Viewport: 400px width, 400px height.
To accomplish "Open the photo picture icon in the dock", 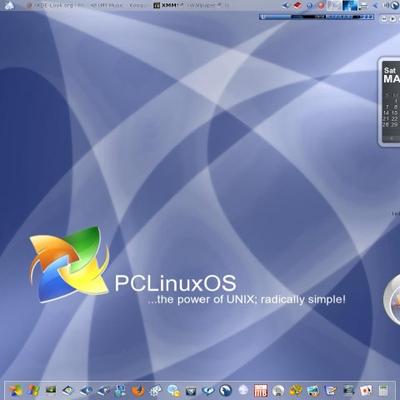I will coord(313,391).
